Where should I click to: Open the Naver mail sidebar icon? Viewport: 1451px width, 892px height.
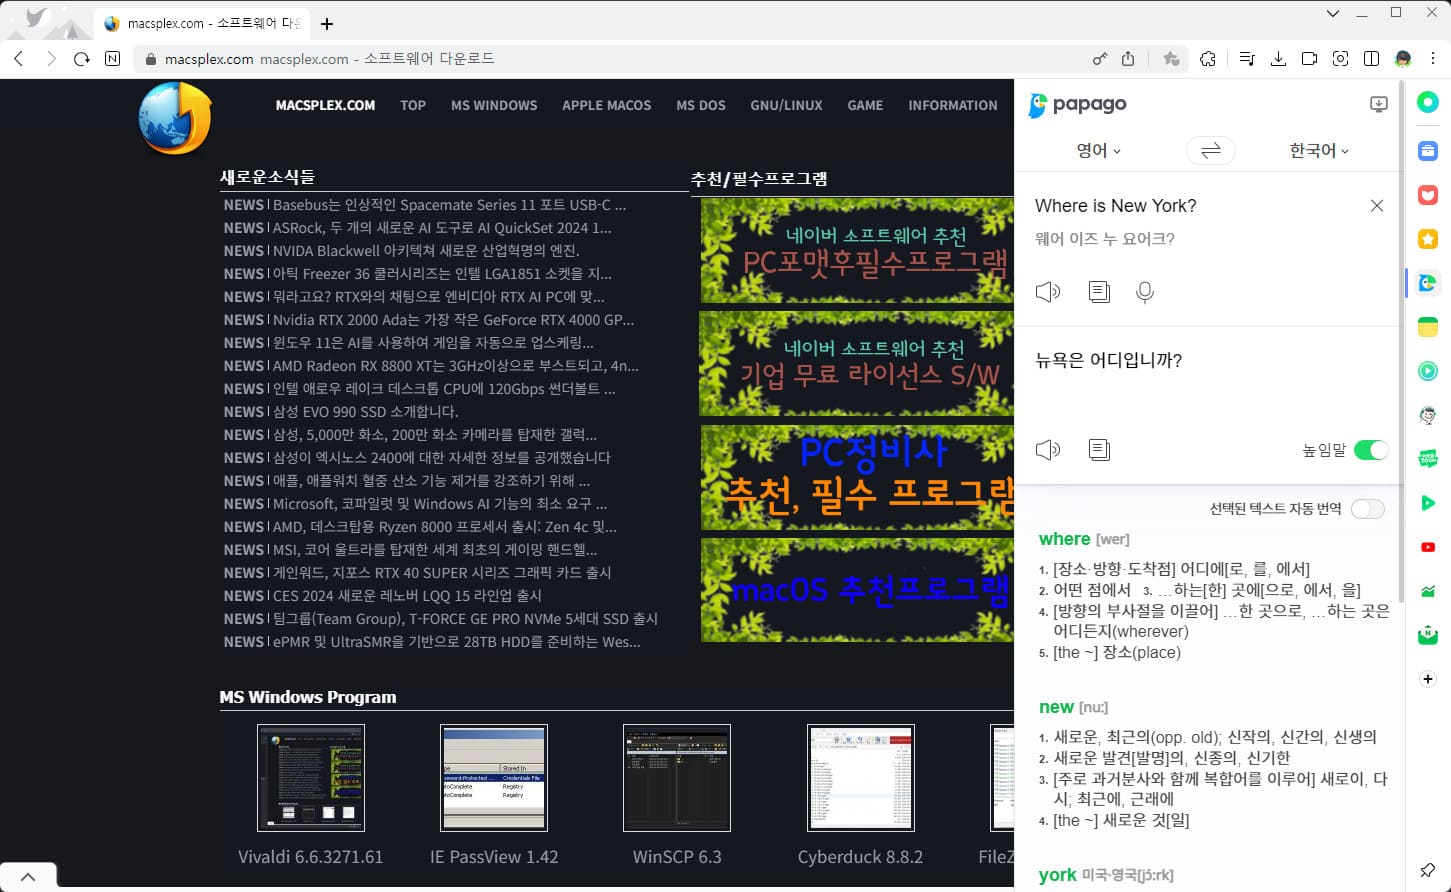pos(1428,635)
